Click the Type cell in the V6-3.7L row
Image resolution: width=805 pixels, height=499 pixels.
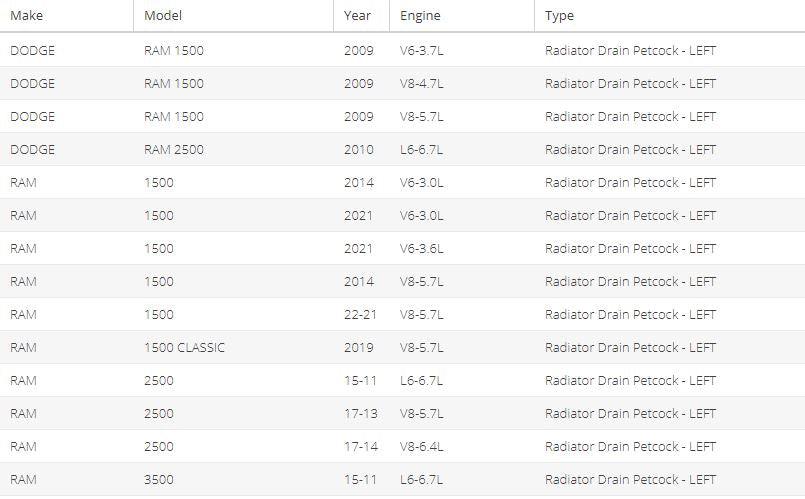pos(630,50)
